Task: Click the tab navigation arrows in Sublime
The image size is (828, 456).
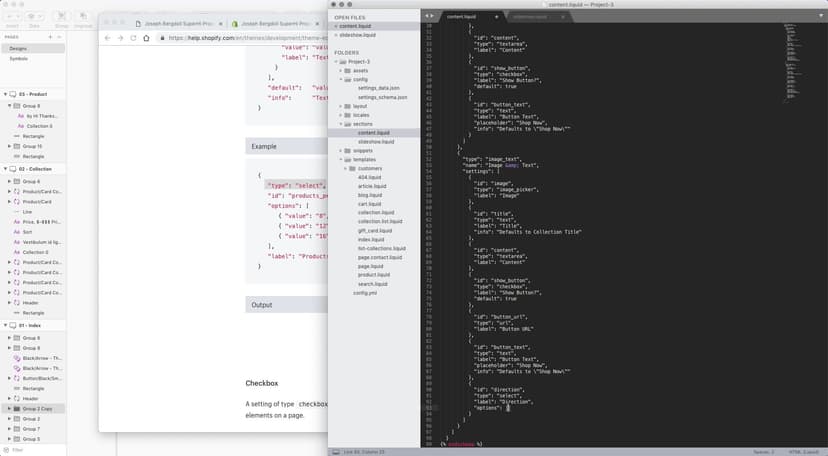Action: tap(429, 17)
